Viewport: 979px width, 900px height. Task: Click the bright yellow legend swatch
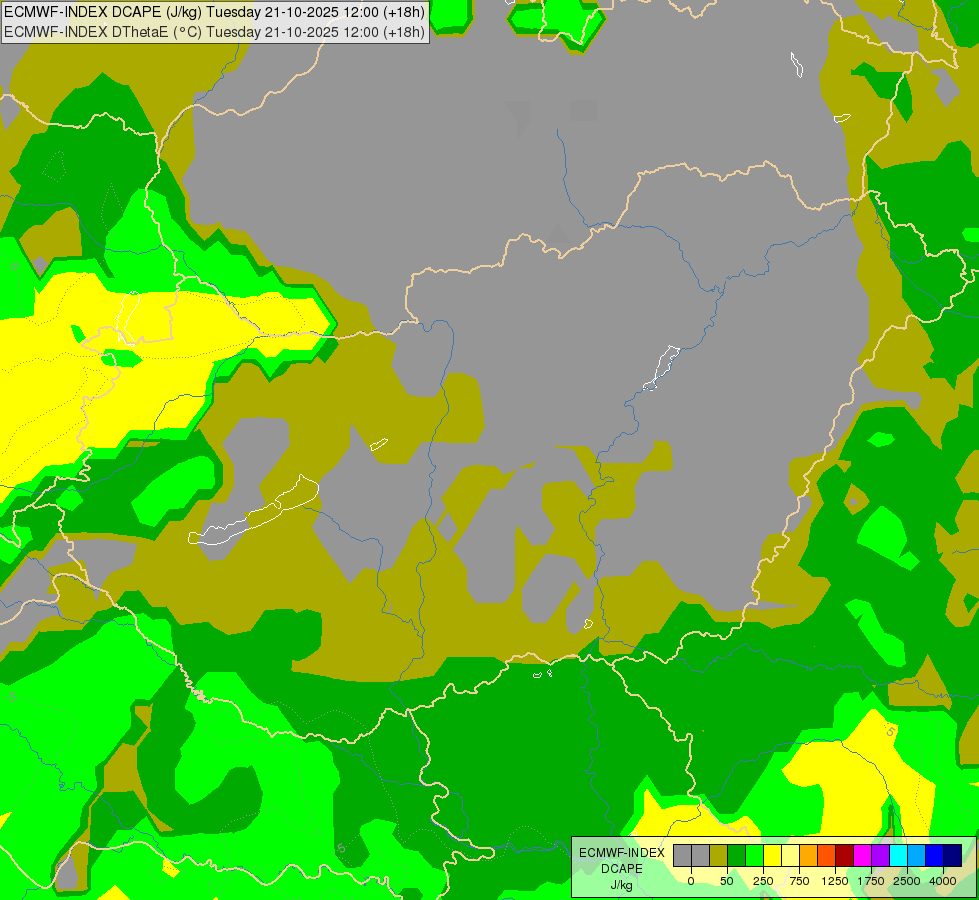point(772,855)
